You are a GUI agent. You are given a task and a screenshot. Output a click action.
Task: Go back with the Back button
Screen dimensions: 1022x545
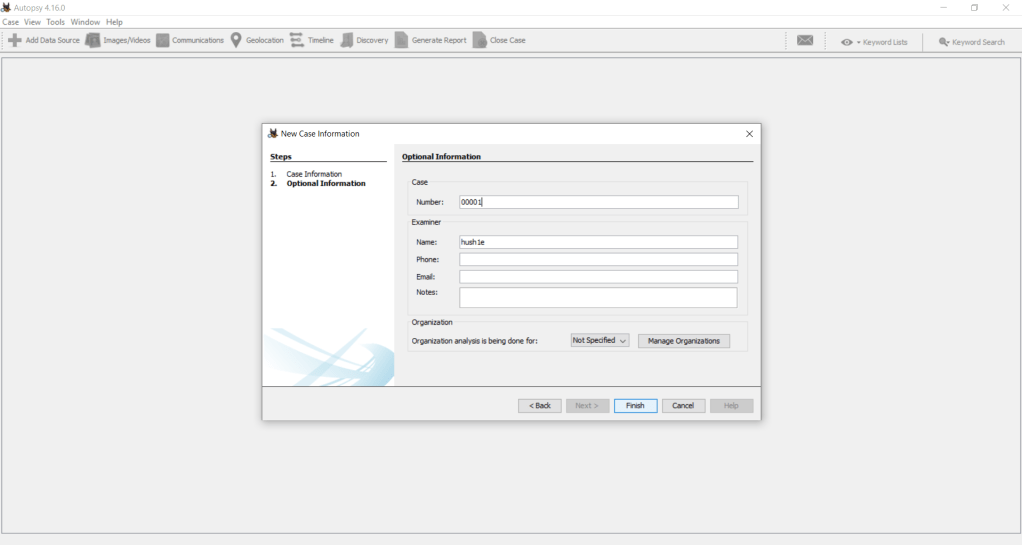(x=539, y=406)
